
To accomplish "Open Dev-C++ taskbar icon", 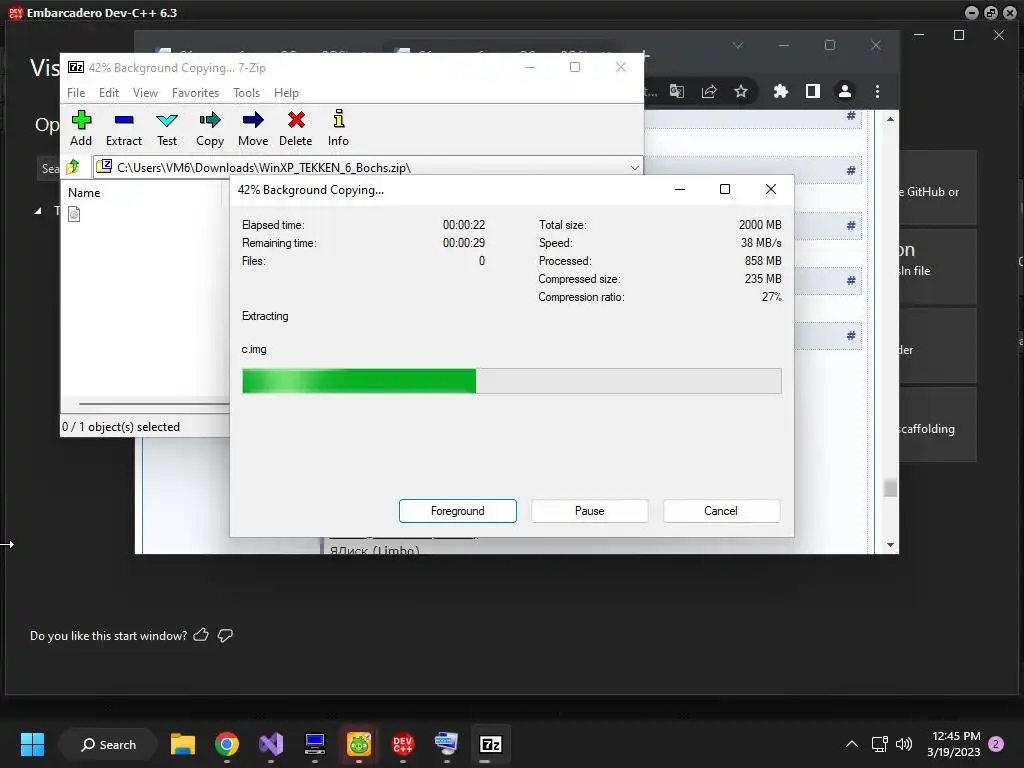I will 403,744.
